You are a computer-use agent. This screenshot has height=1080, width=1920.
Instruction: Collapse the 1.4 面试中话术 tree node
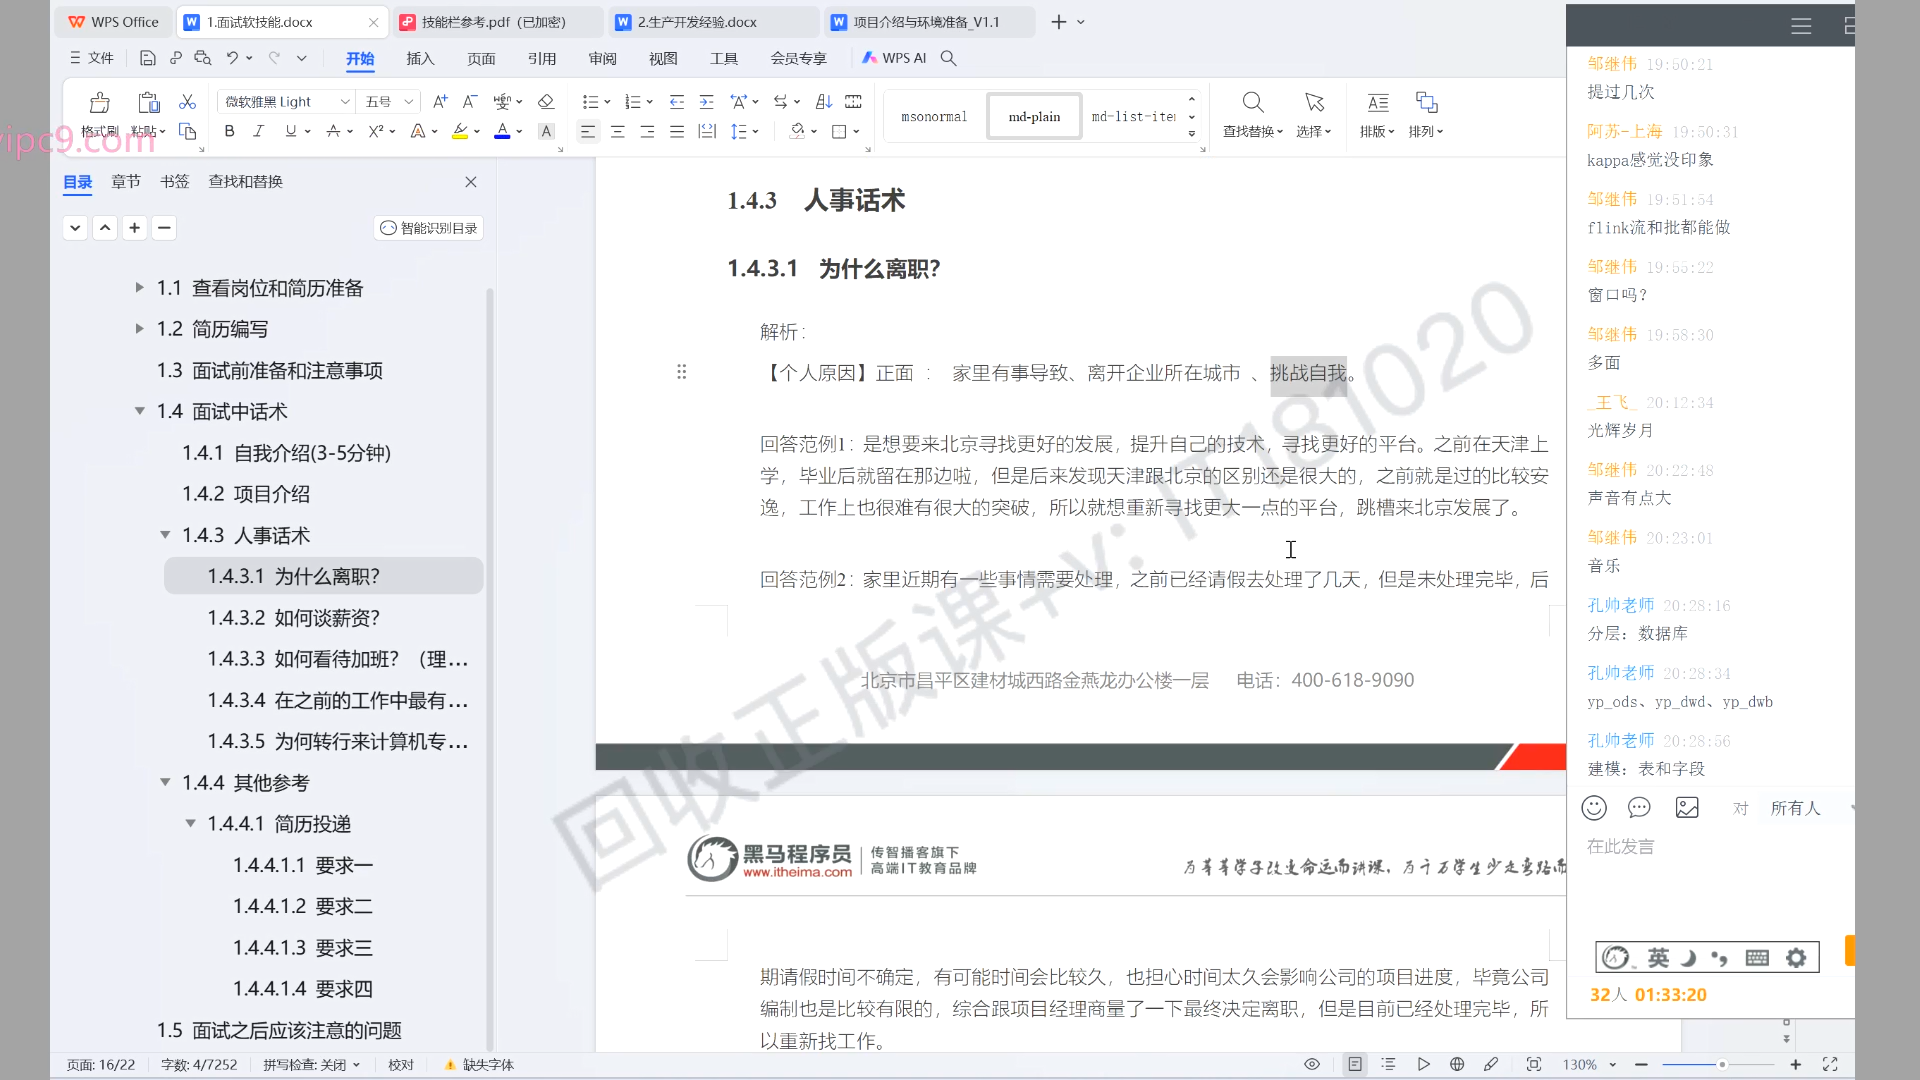[140, 411]
